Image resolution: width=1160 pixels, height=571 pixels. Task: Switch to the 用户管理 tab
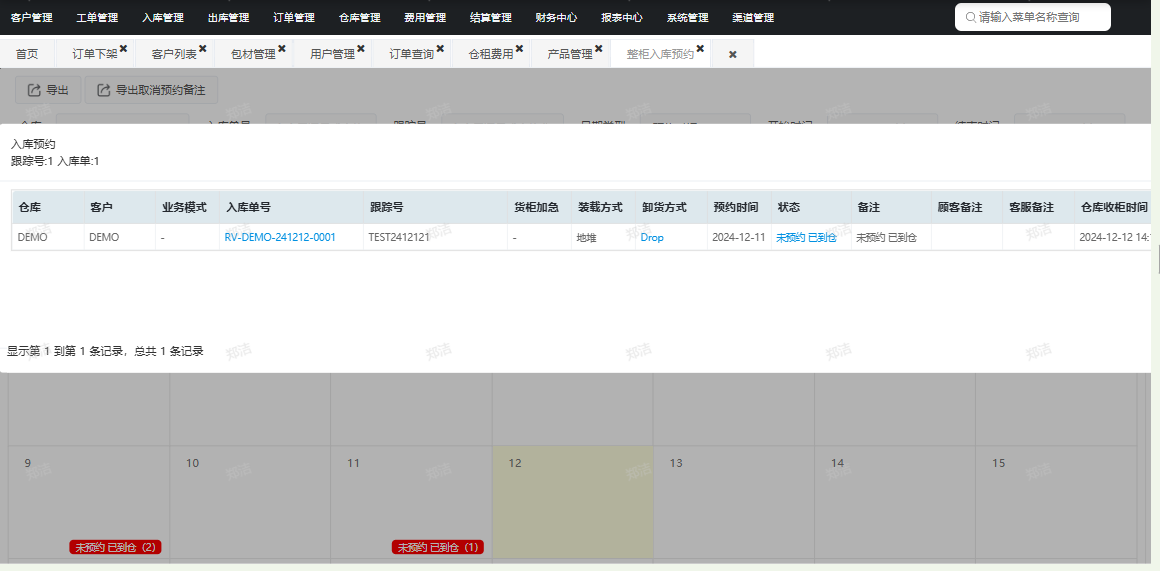pos(332,54)
